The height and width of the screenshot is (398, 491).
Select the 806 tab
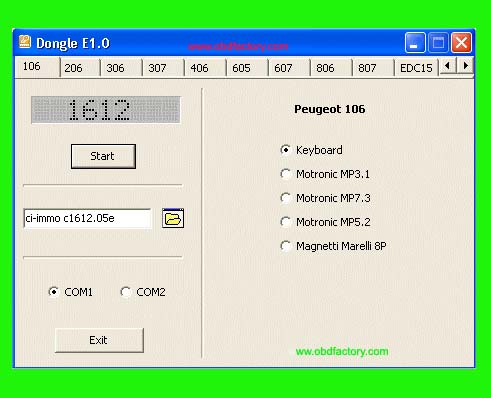pos(332,68)
